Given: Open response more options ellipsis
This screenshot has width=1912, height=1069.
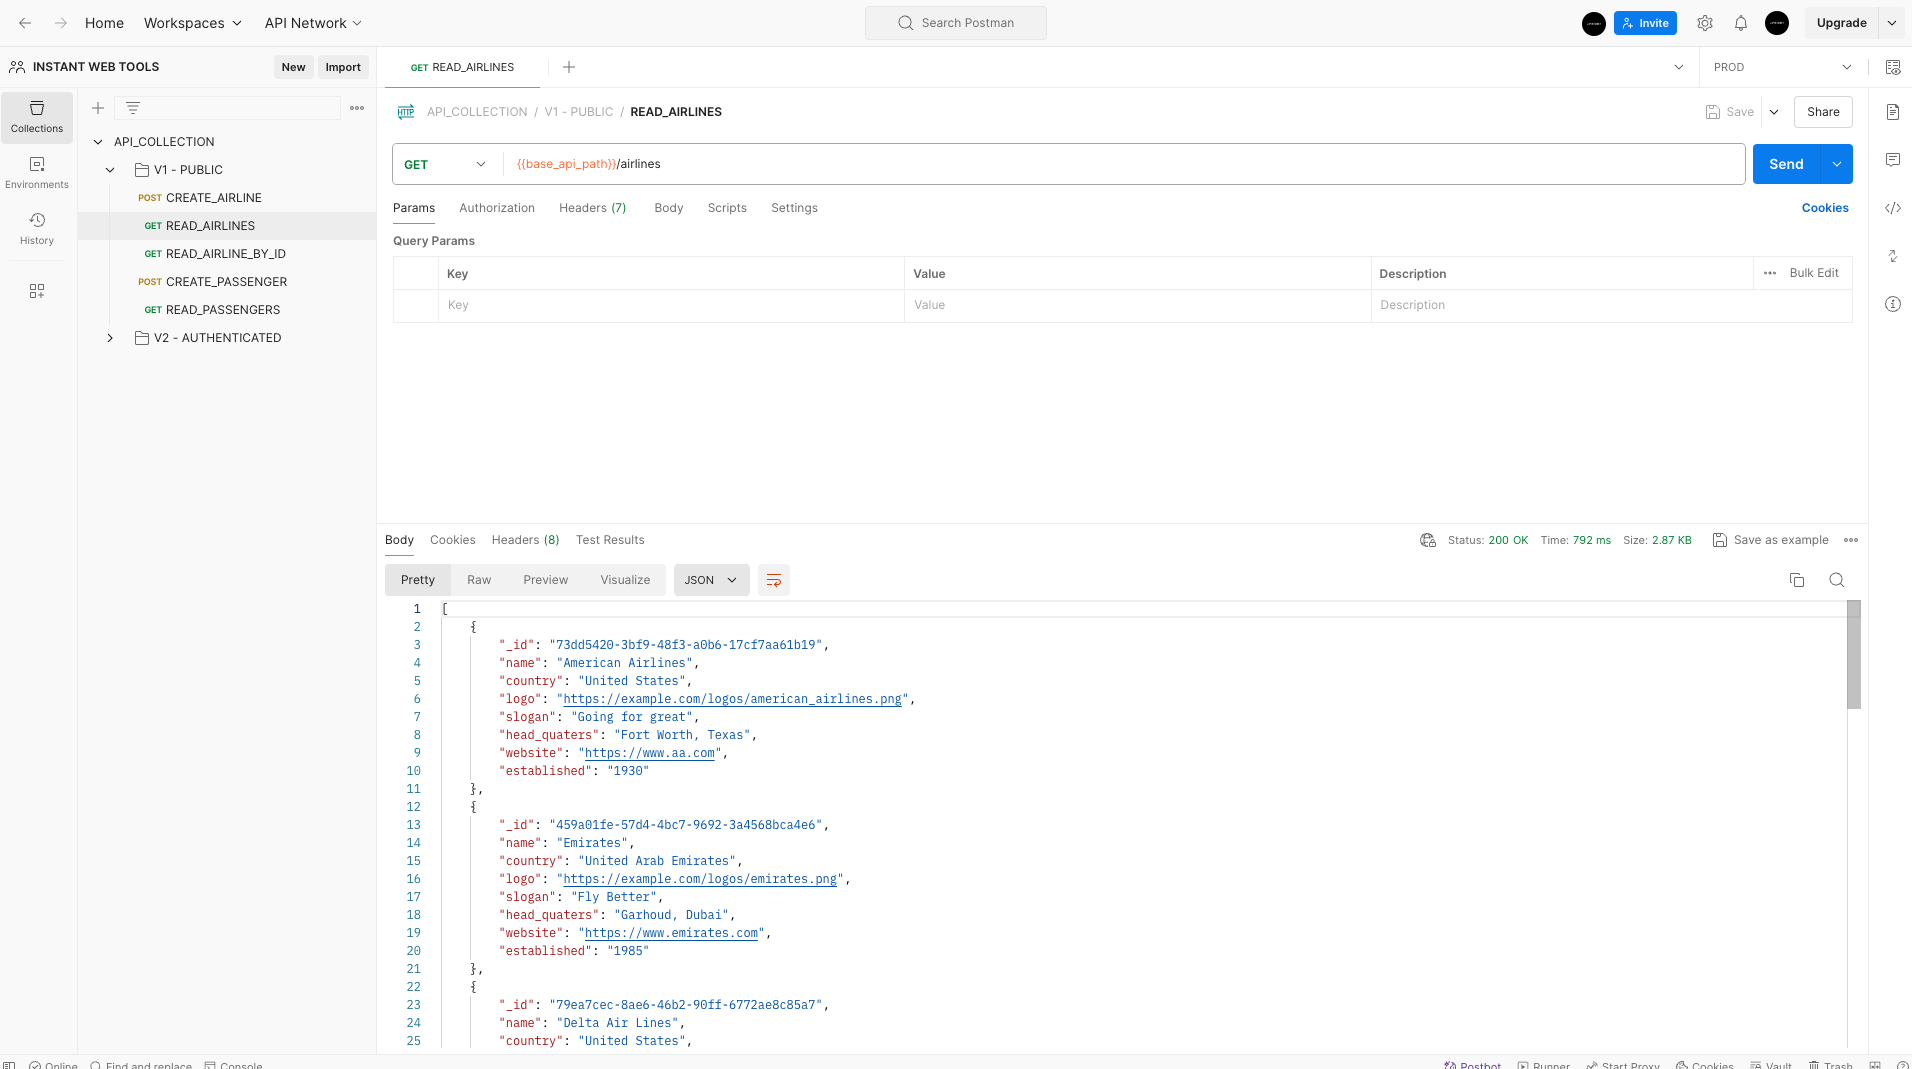Looking at the screenshot, I should point(1851,540).
